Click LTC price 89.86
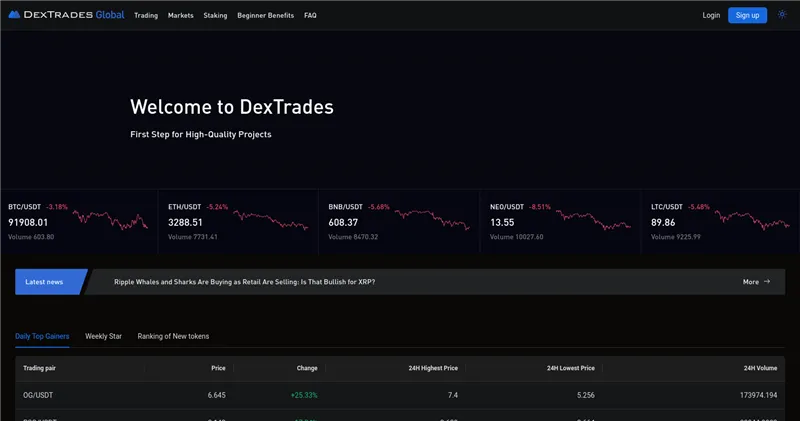The width and height of the screenshot is (800, 421). 663,222
